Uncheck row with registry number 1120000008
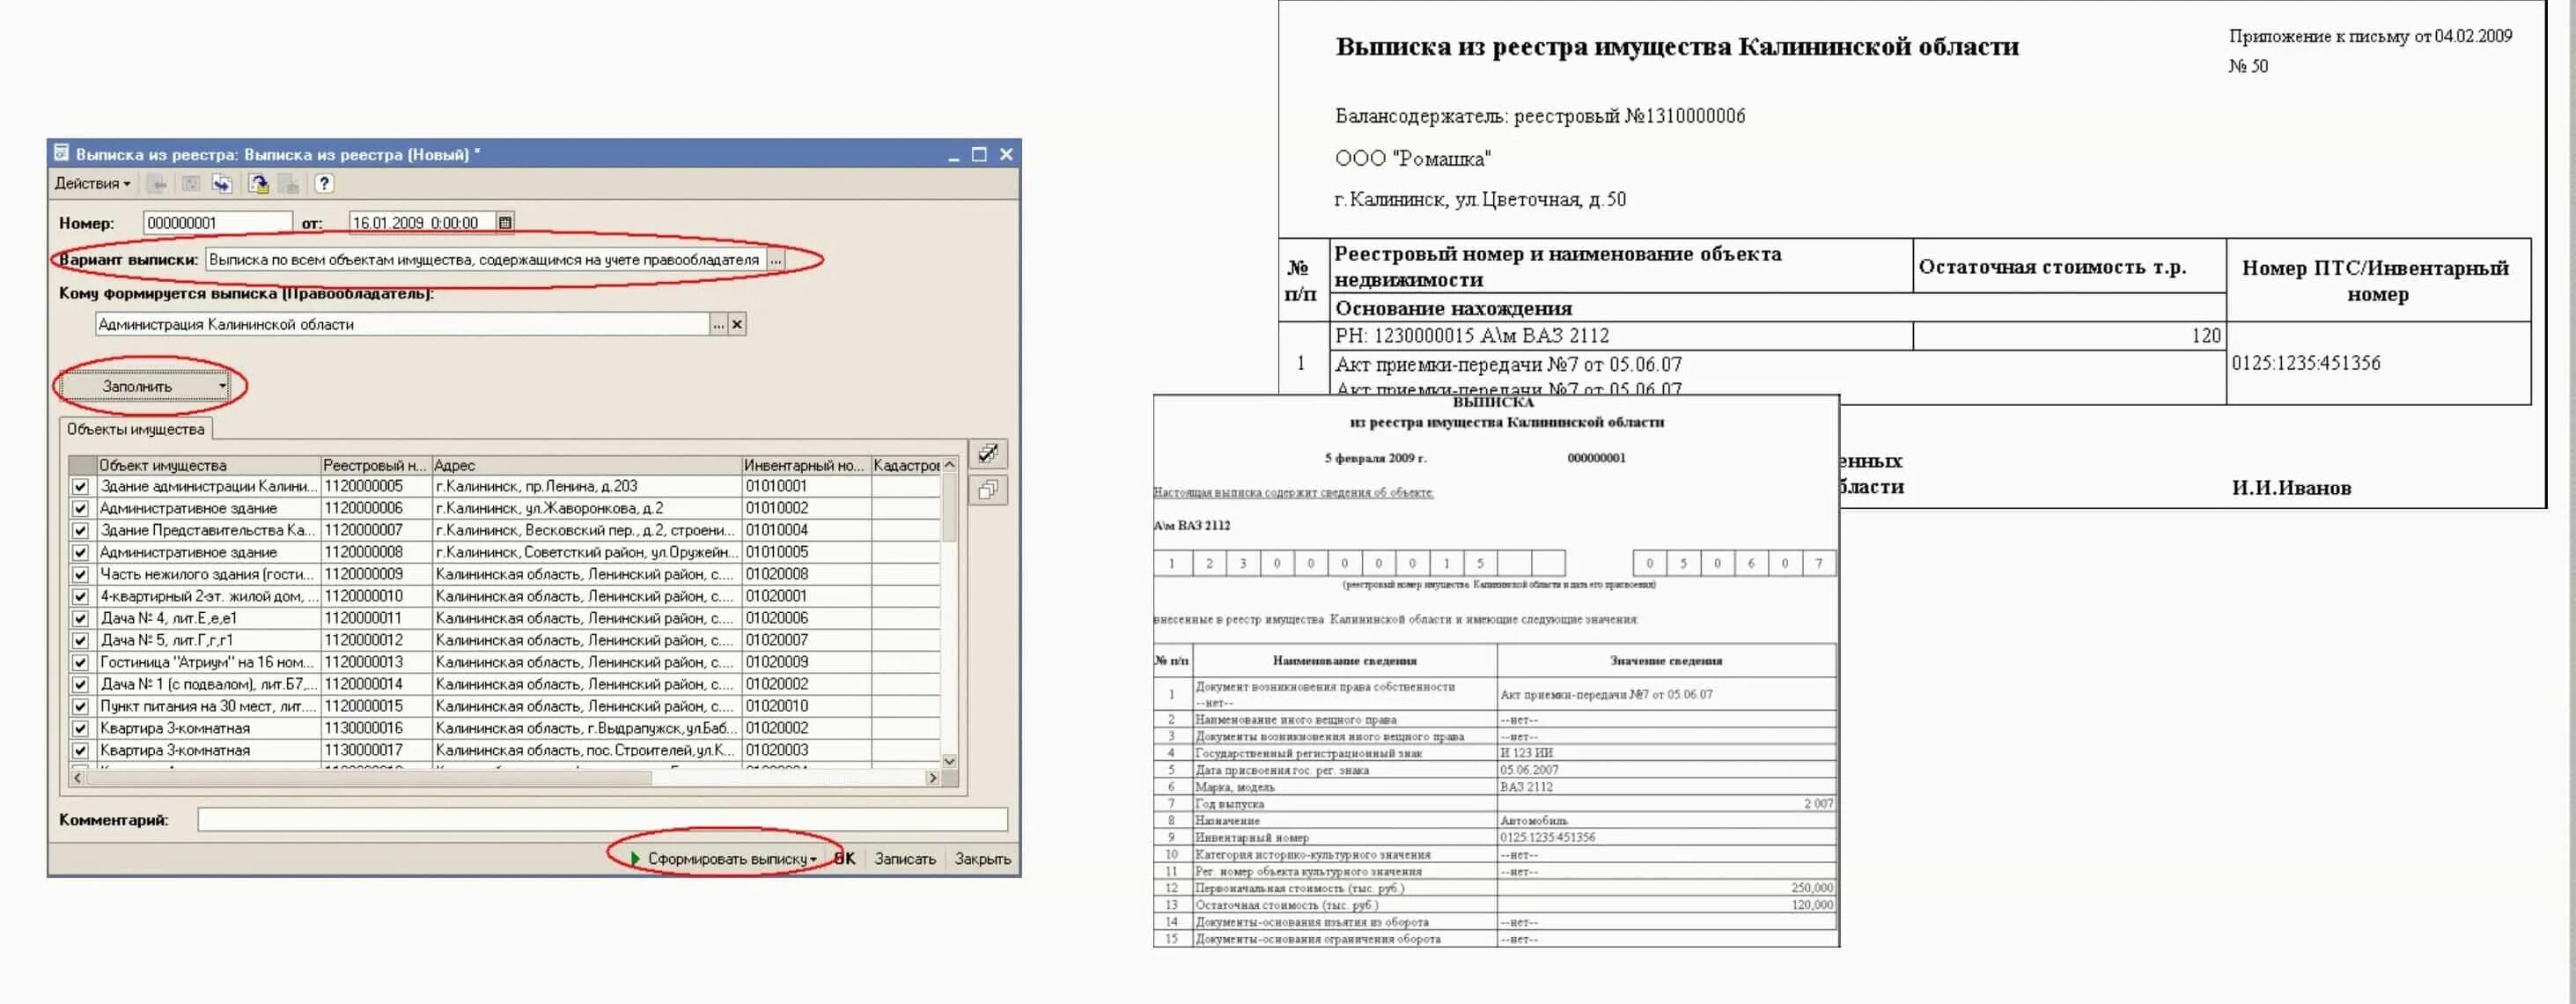 pyautogui.click(x=80, y=552)
